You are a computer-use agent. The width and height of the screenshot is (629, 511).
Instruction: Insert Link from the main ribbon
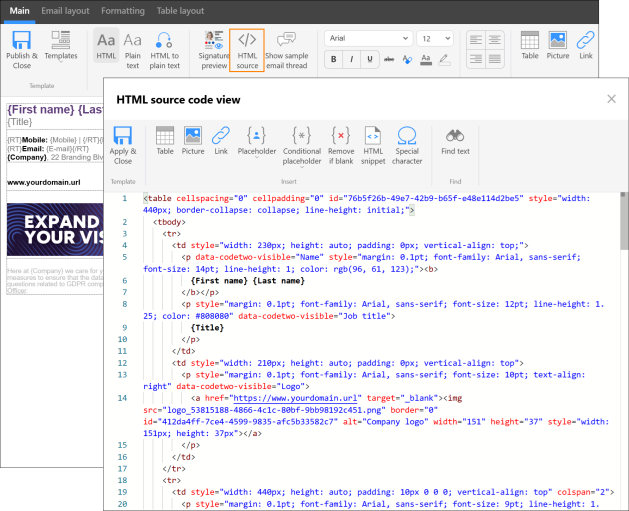pos(585,46)
